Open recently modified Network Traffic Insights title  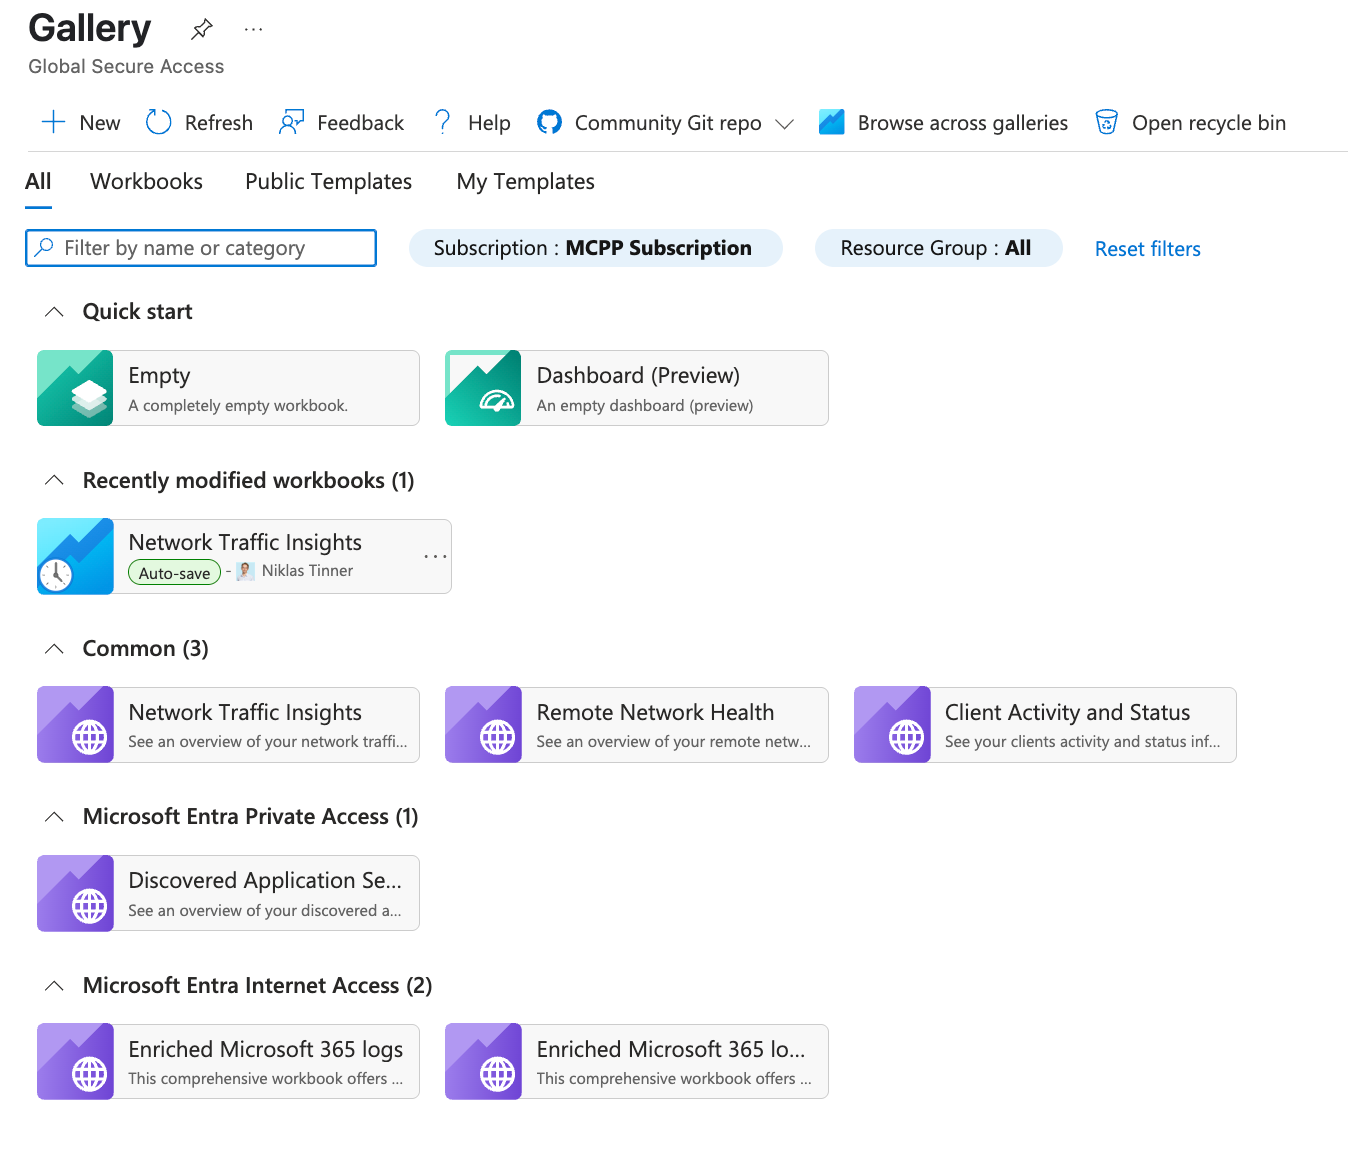coord(245,542)
